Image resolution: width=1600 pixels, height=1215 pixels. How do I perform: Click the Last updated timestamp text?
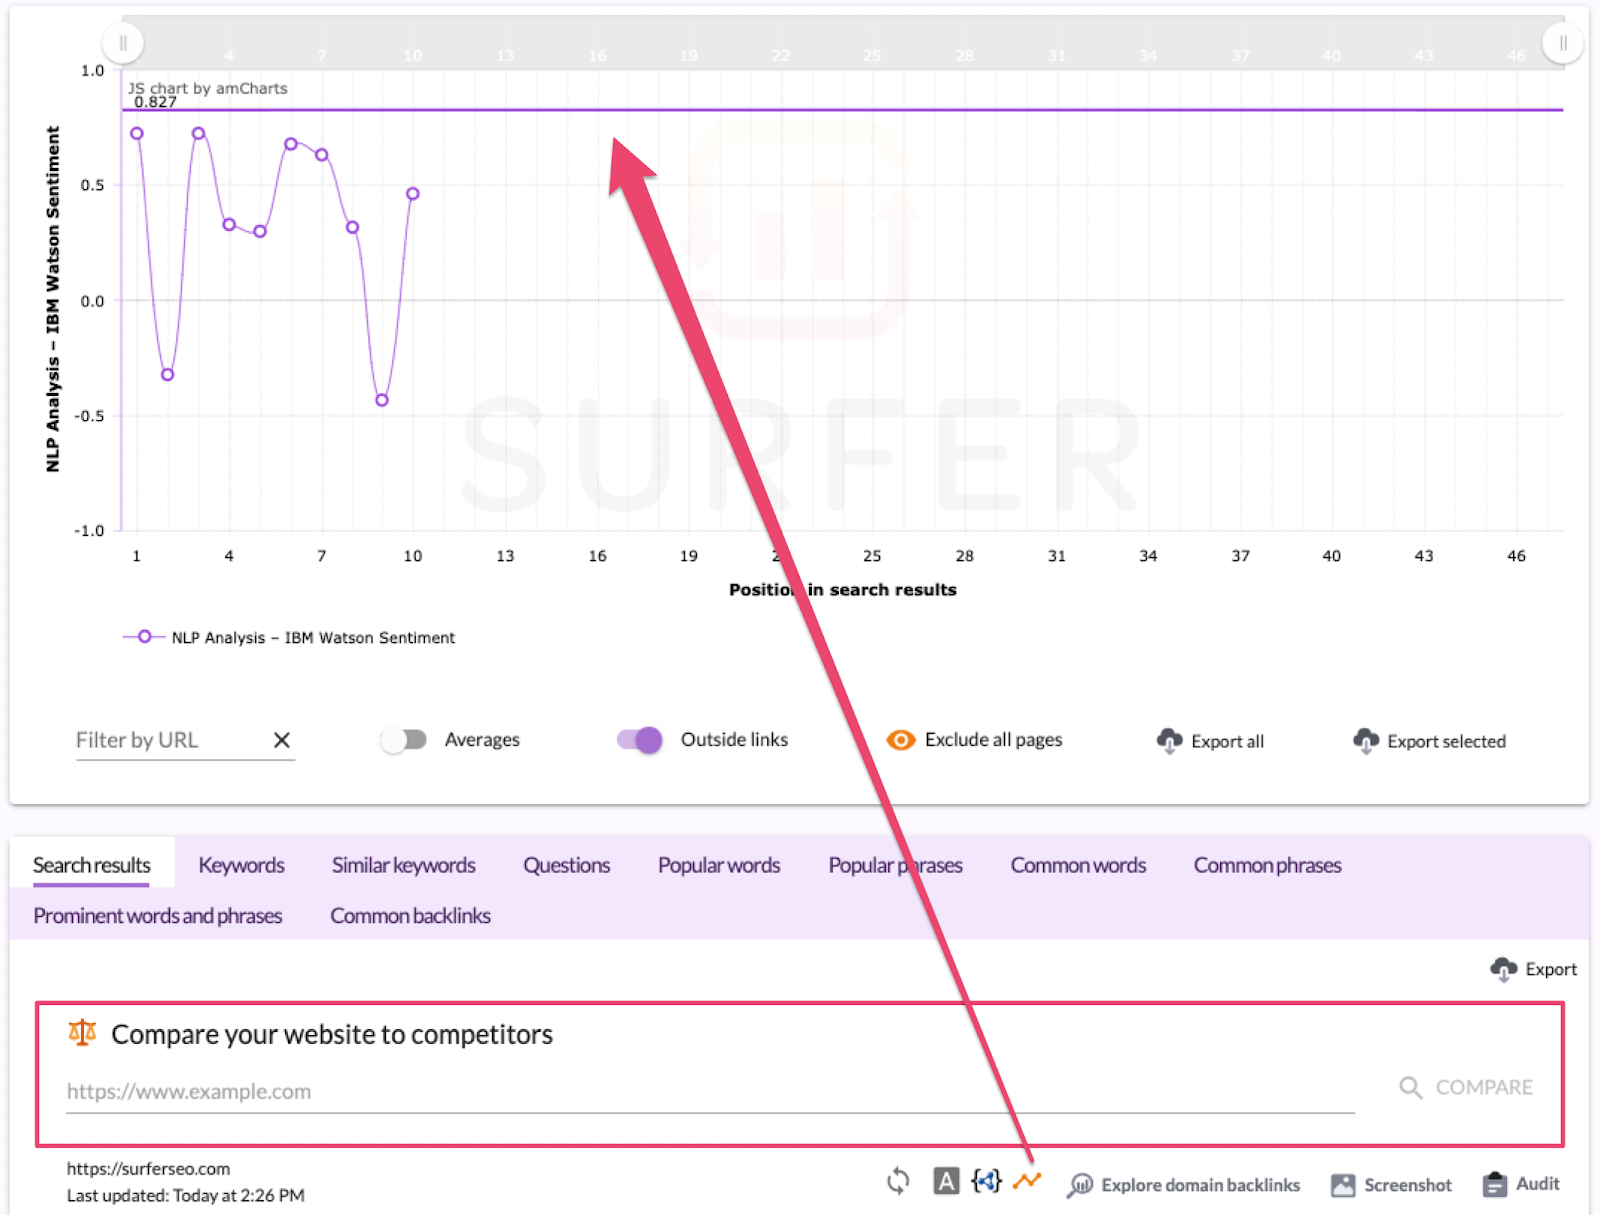[186, 1195]
